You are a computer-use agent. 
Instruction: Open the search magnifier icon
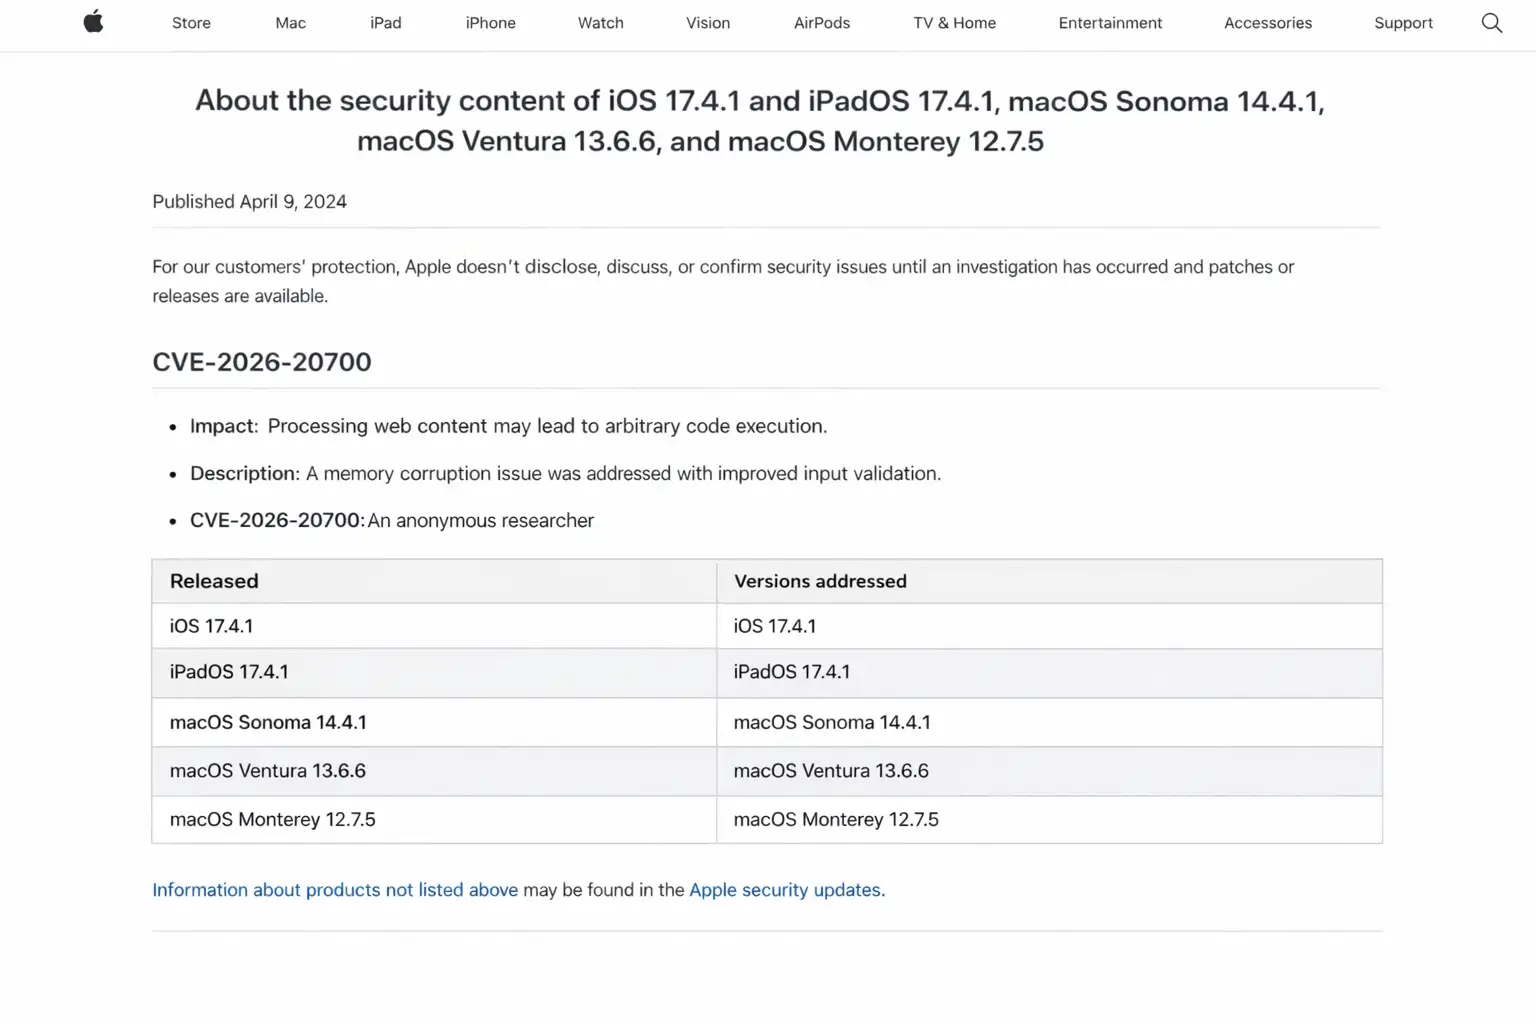tap(1491, 23)
